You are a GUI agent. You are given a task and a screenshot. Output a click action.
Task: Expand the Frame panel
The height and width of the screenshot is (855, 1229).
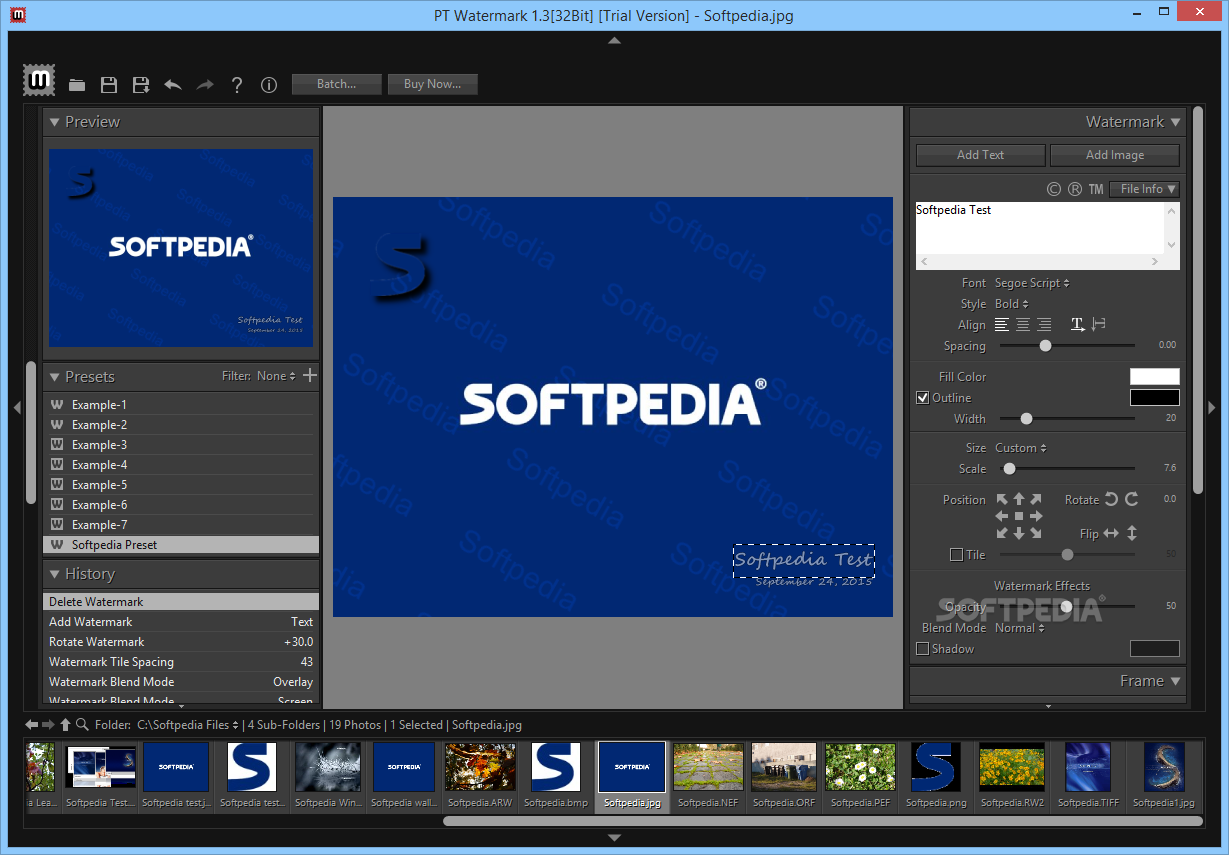(1175, 681)
